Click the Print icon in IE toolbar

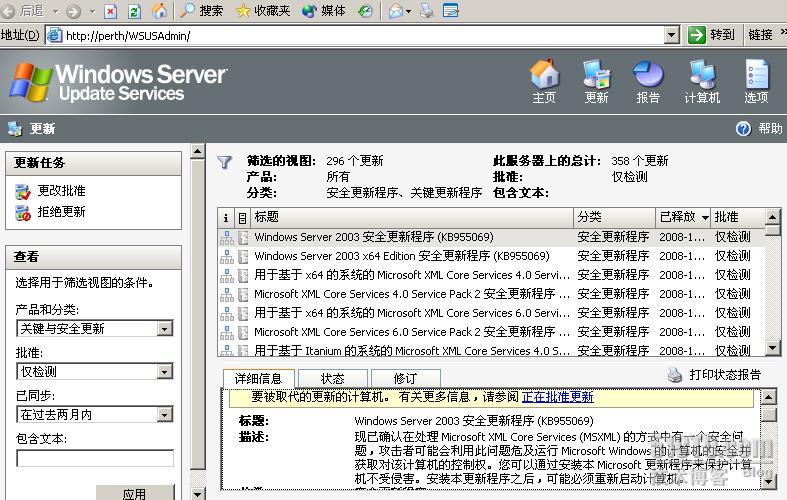(x=427, y=11)
